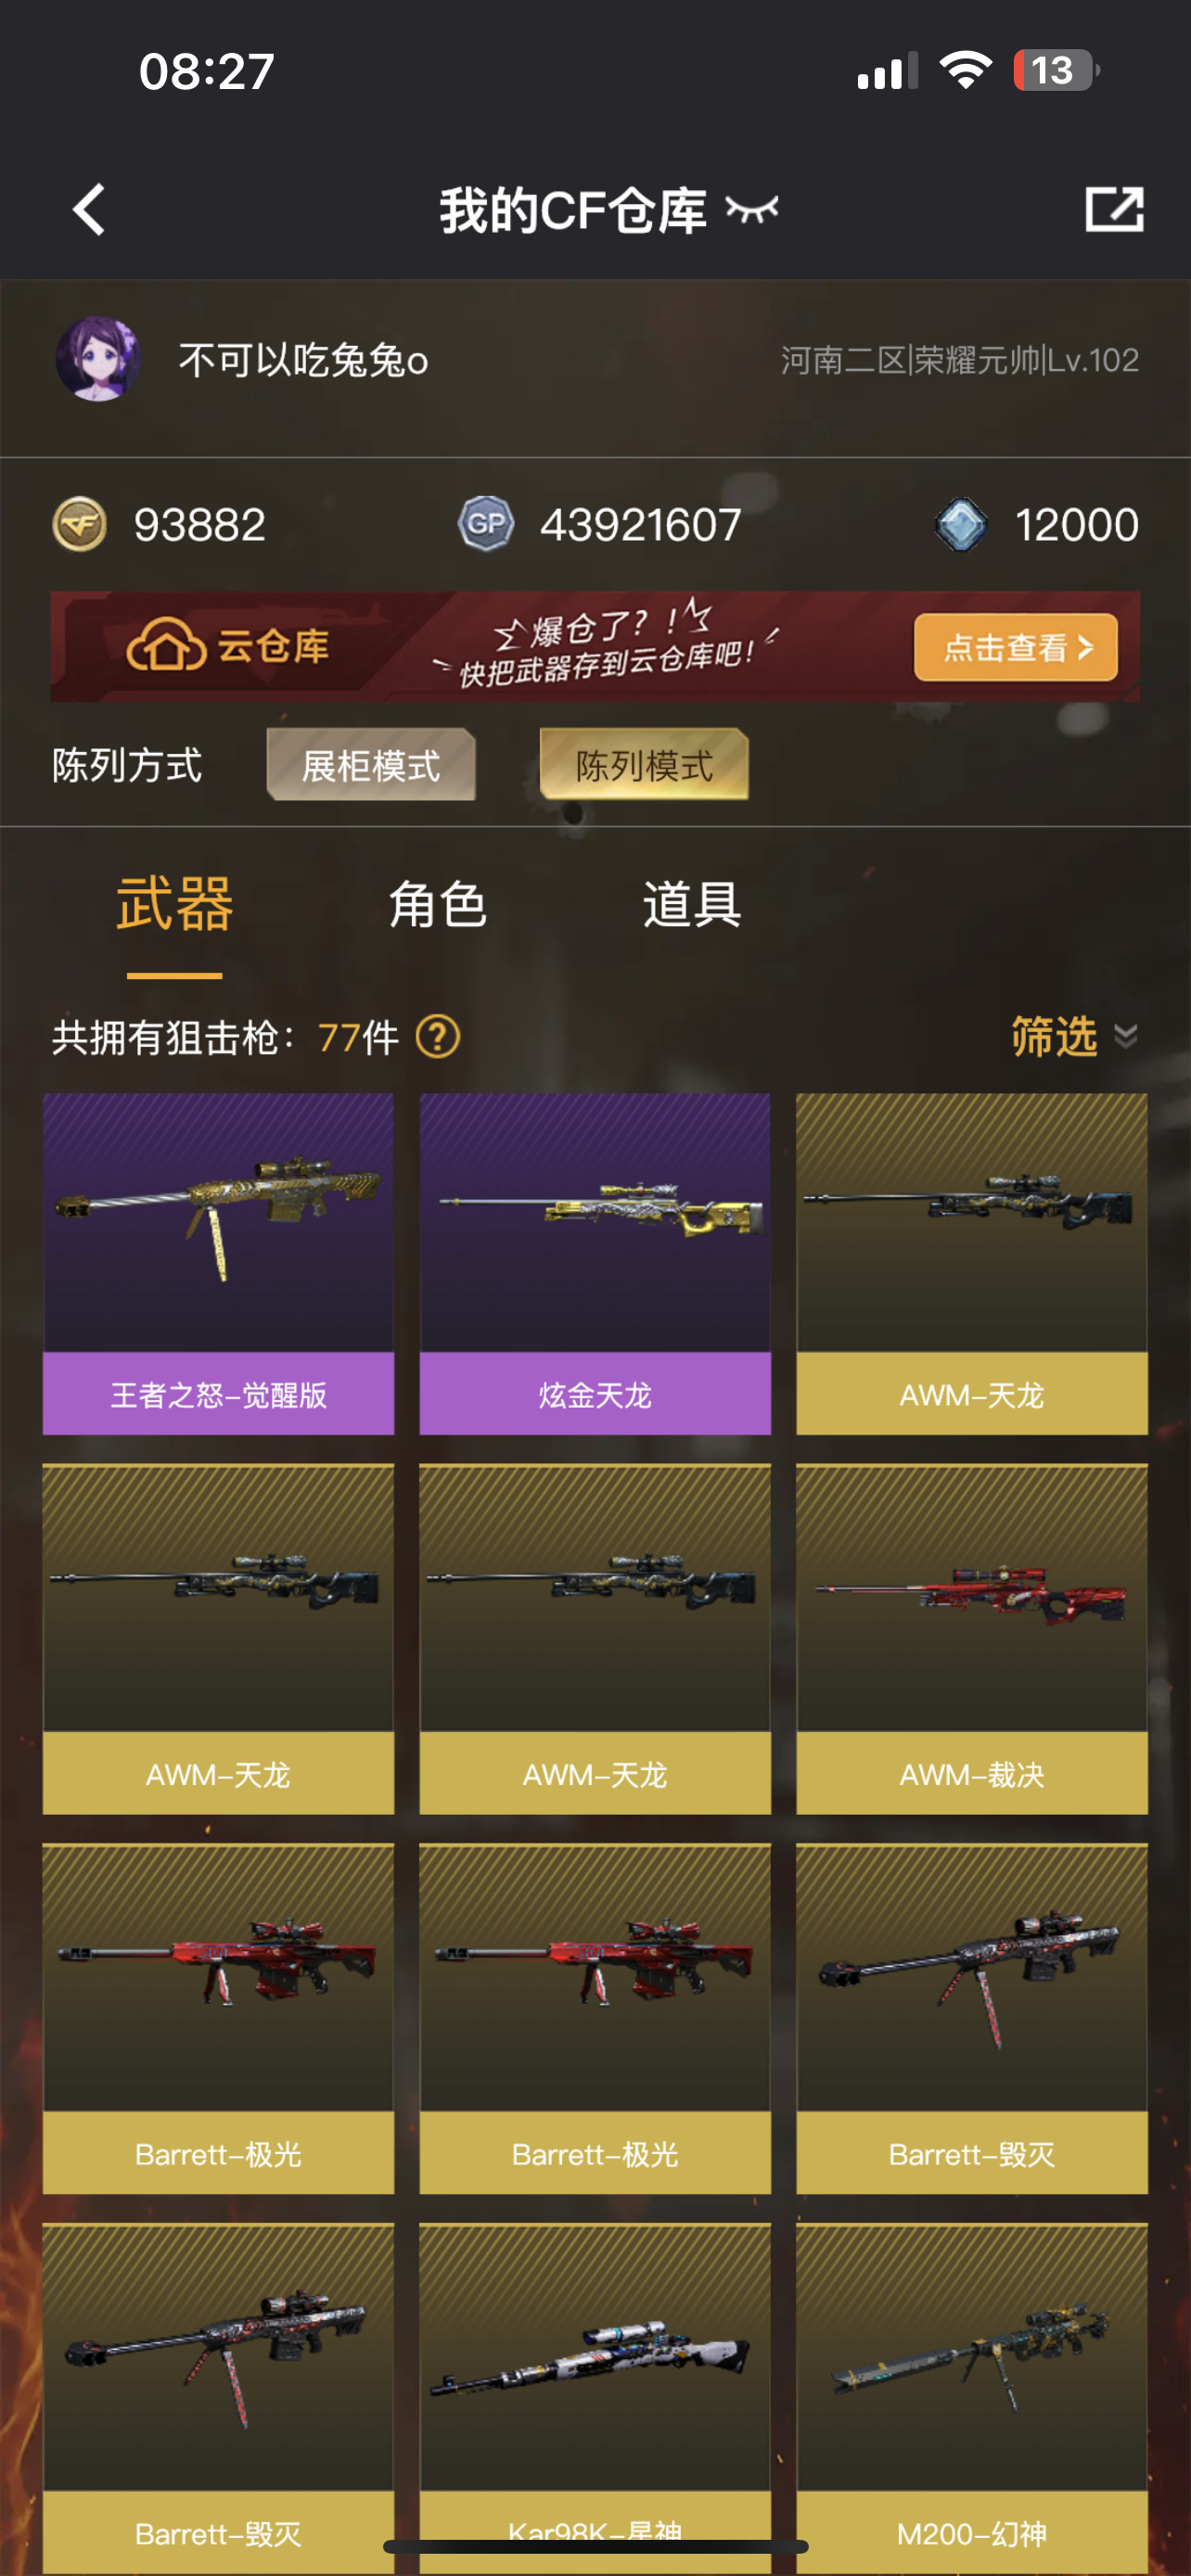Switch to the 角色 tab

(x=438, y=904)
